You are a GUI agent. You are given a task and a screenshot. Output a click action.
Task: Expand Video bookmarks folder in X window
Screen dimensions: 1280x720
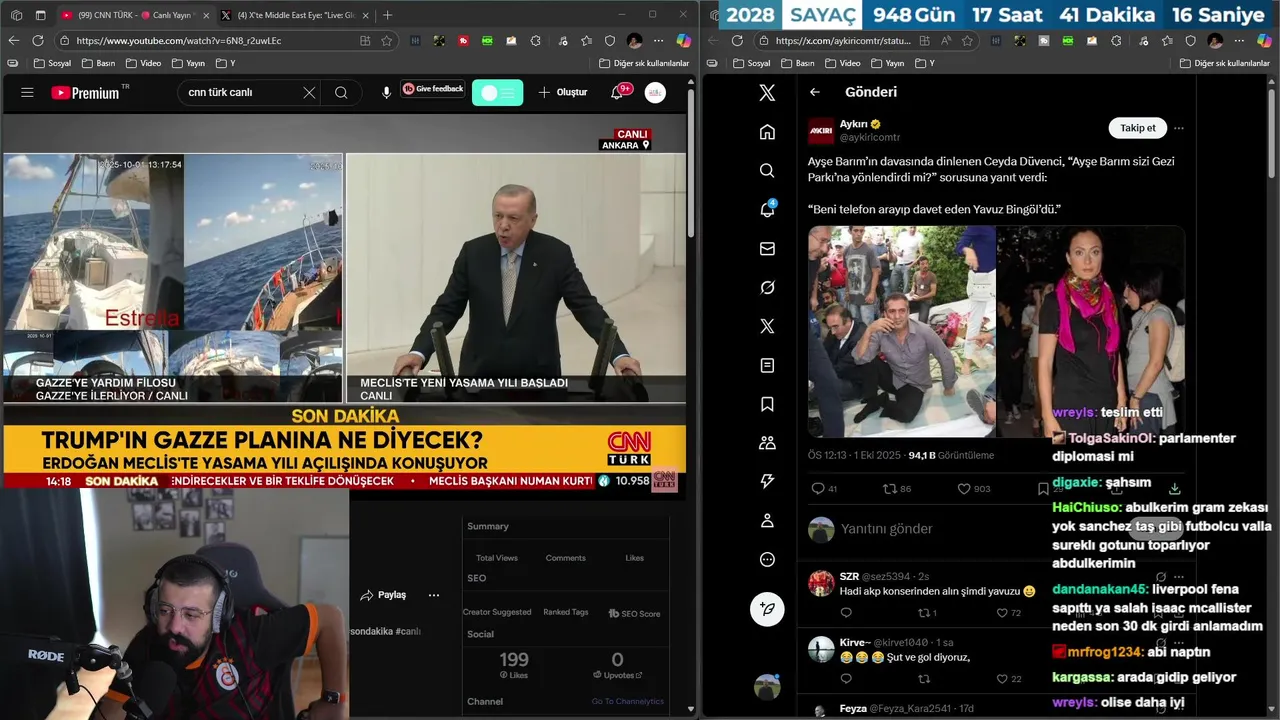coord(842,63)
